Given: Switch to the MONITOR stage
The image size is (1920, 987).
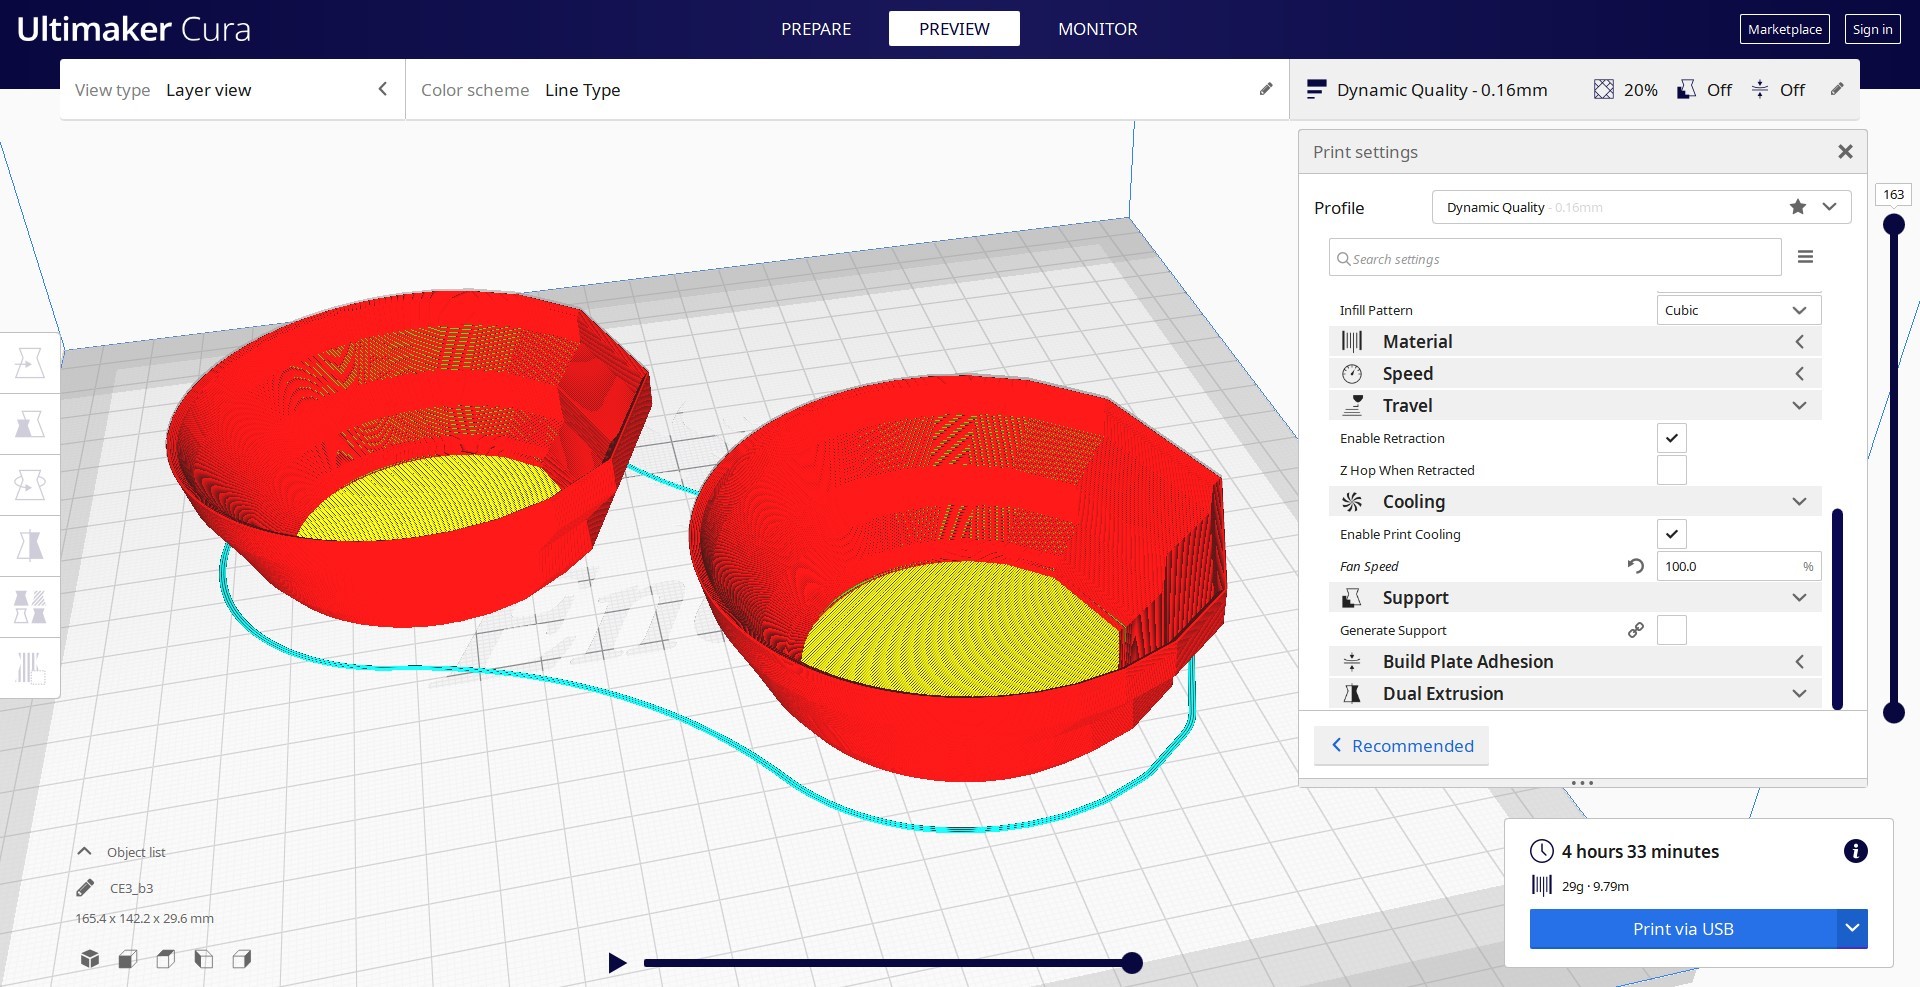Looking at the screenshot, I should tap(1097, 29).
